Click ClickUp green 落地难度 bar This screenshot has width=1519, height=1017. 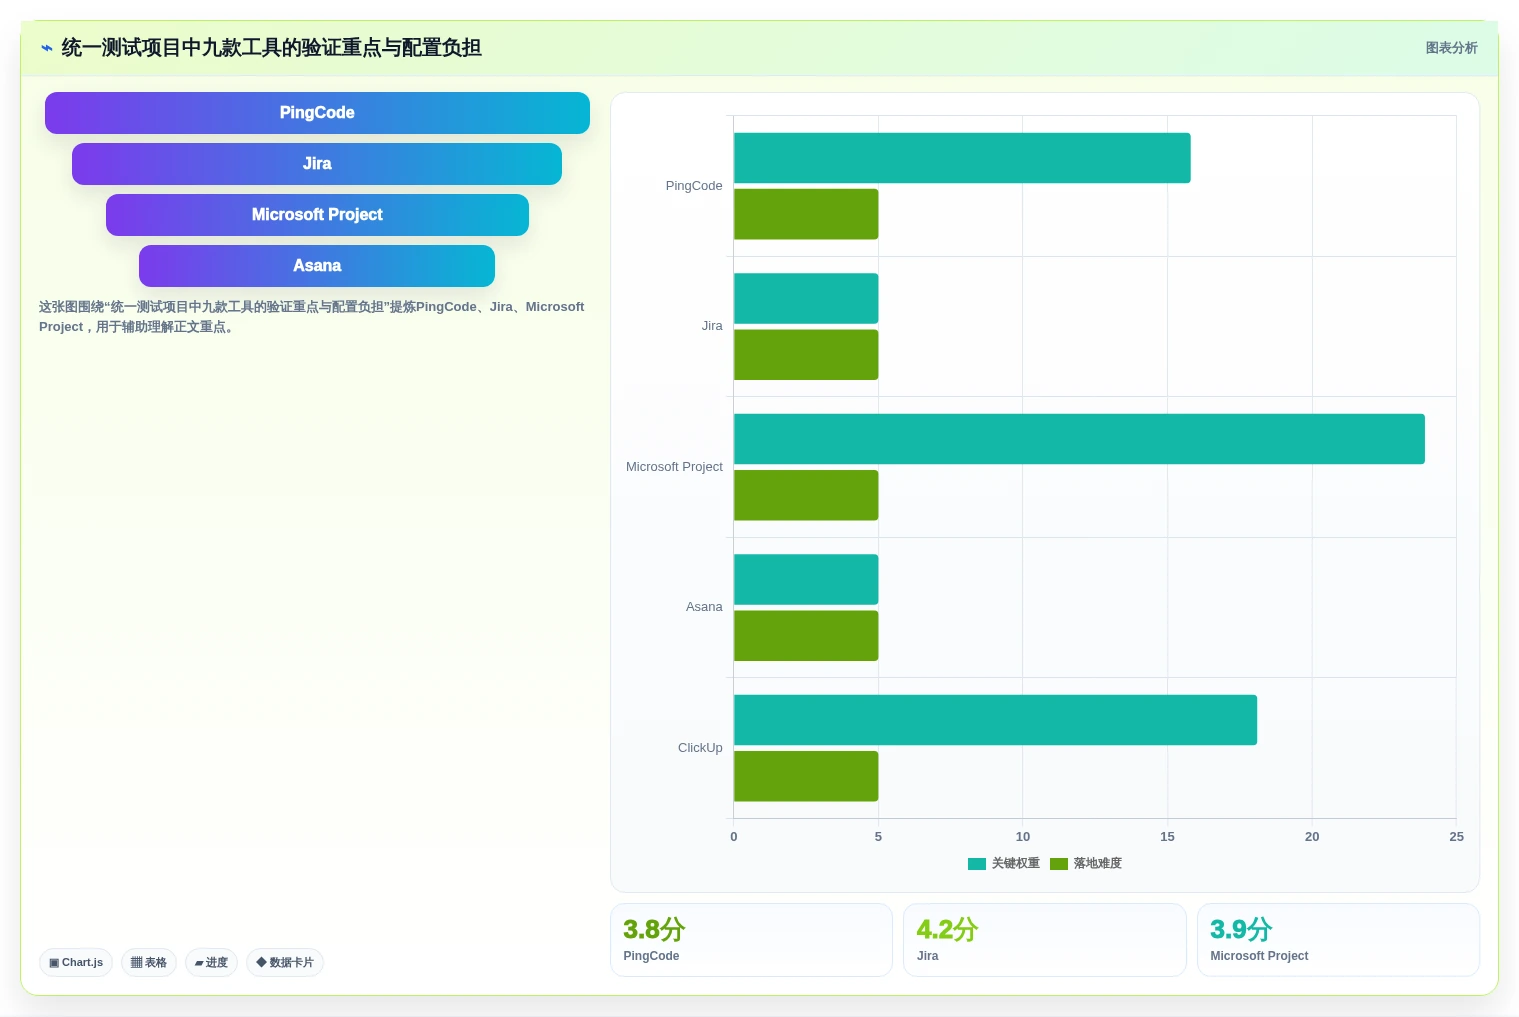point(806,776)
